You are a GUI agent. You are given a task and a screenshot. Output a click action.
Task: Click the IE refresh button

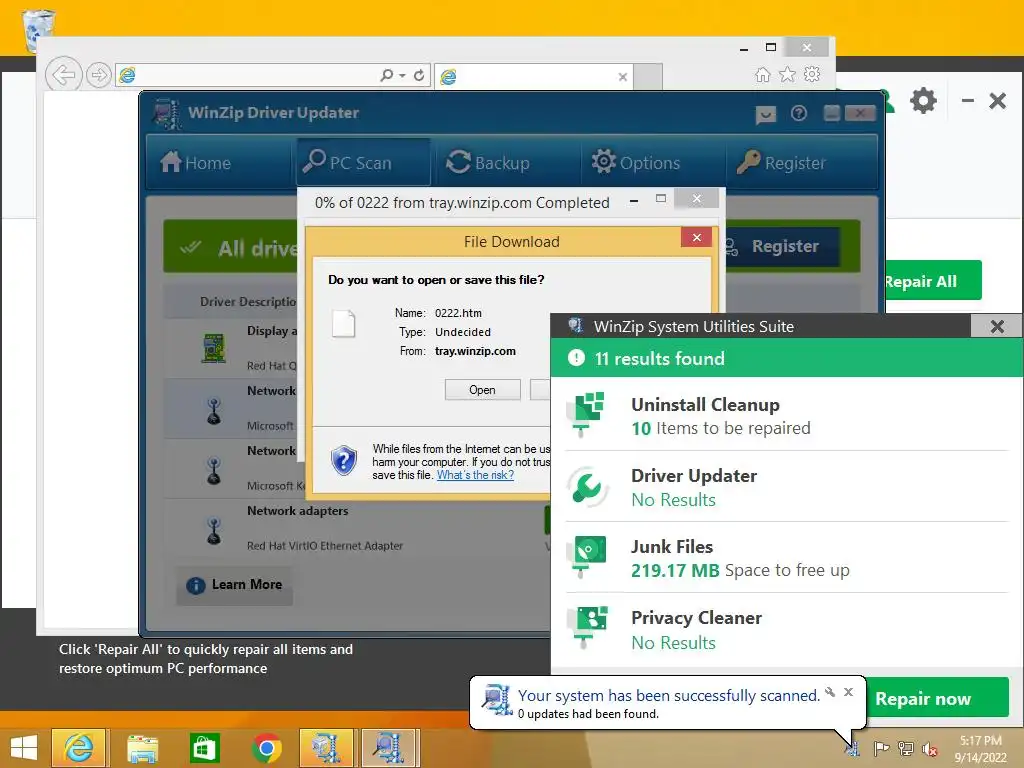point(419,75)
